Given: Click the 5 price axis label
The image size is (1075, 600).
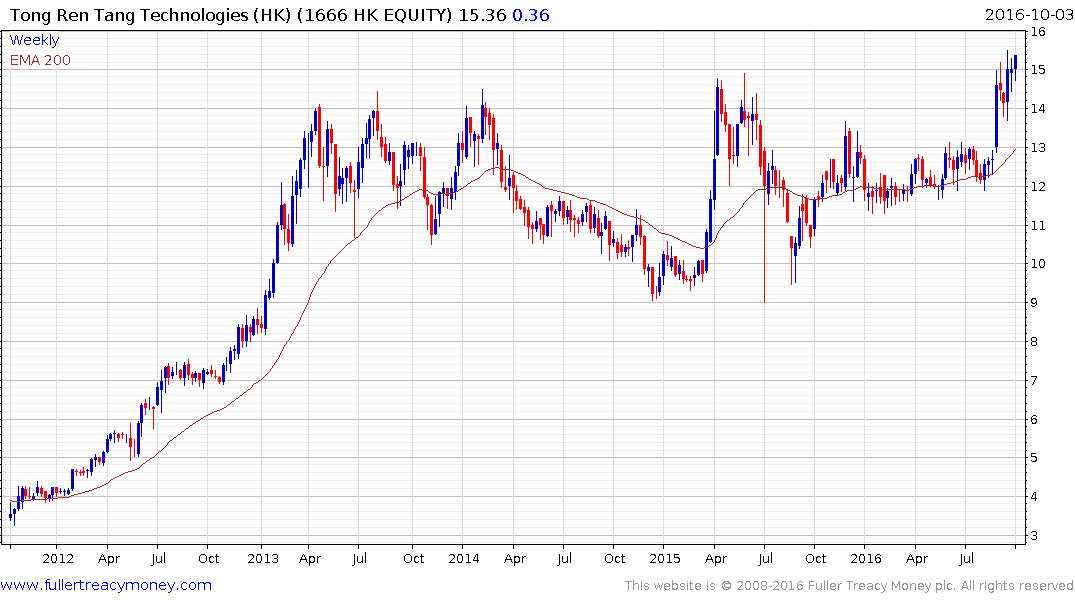Looking at the screenshot, I should (1035, 458).
